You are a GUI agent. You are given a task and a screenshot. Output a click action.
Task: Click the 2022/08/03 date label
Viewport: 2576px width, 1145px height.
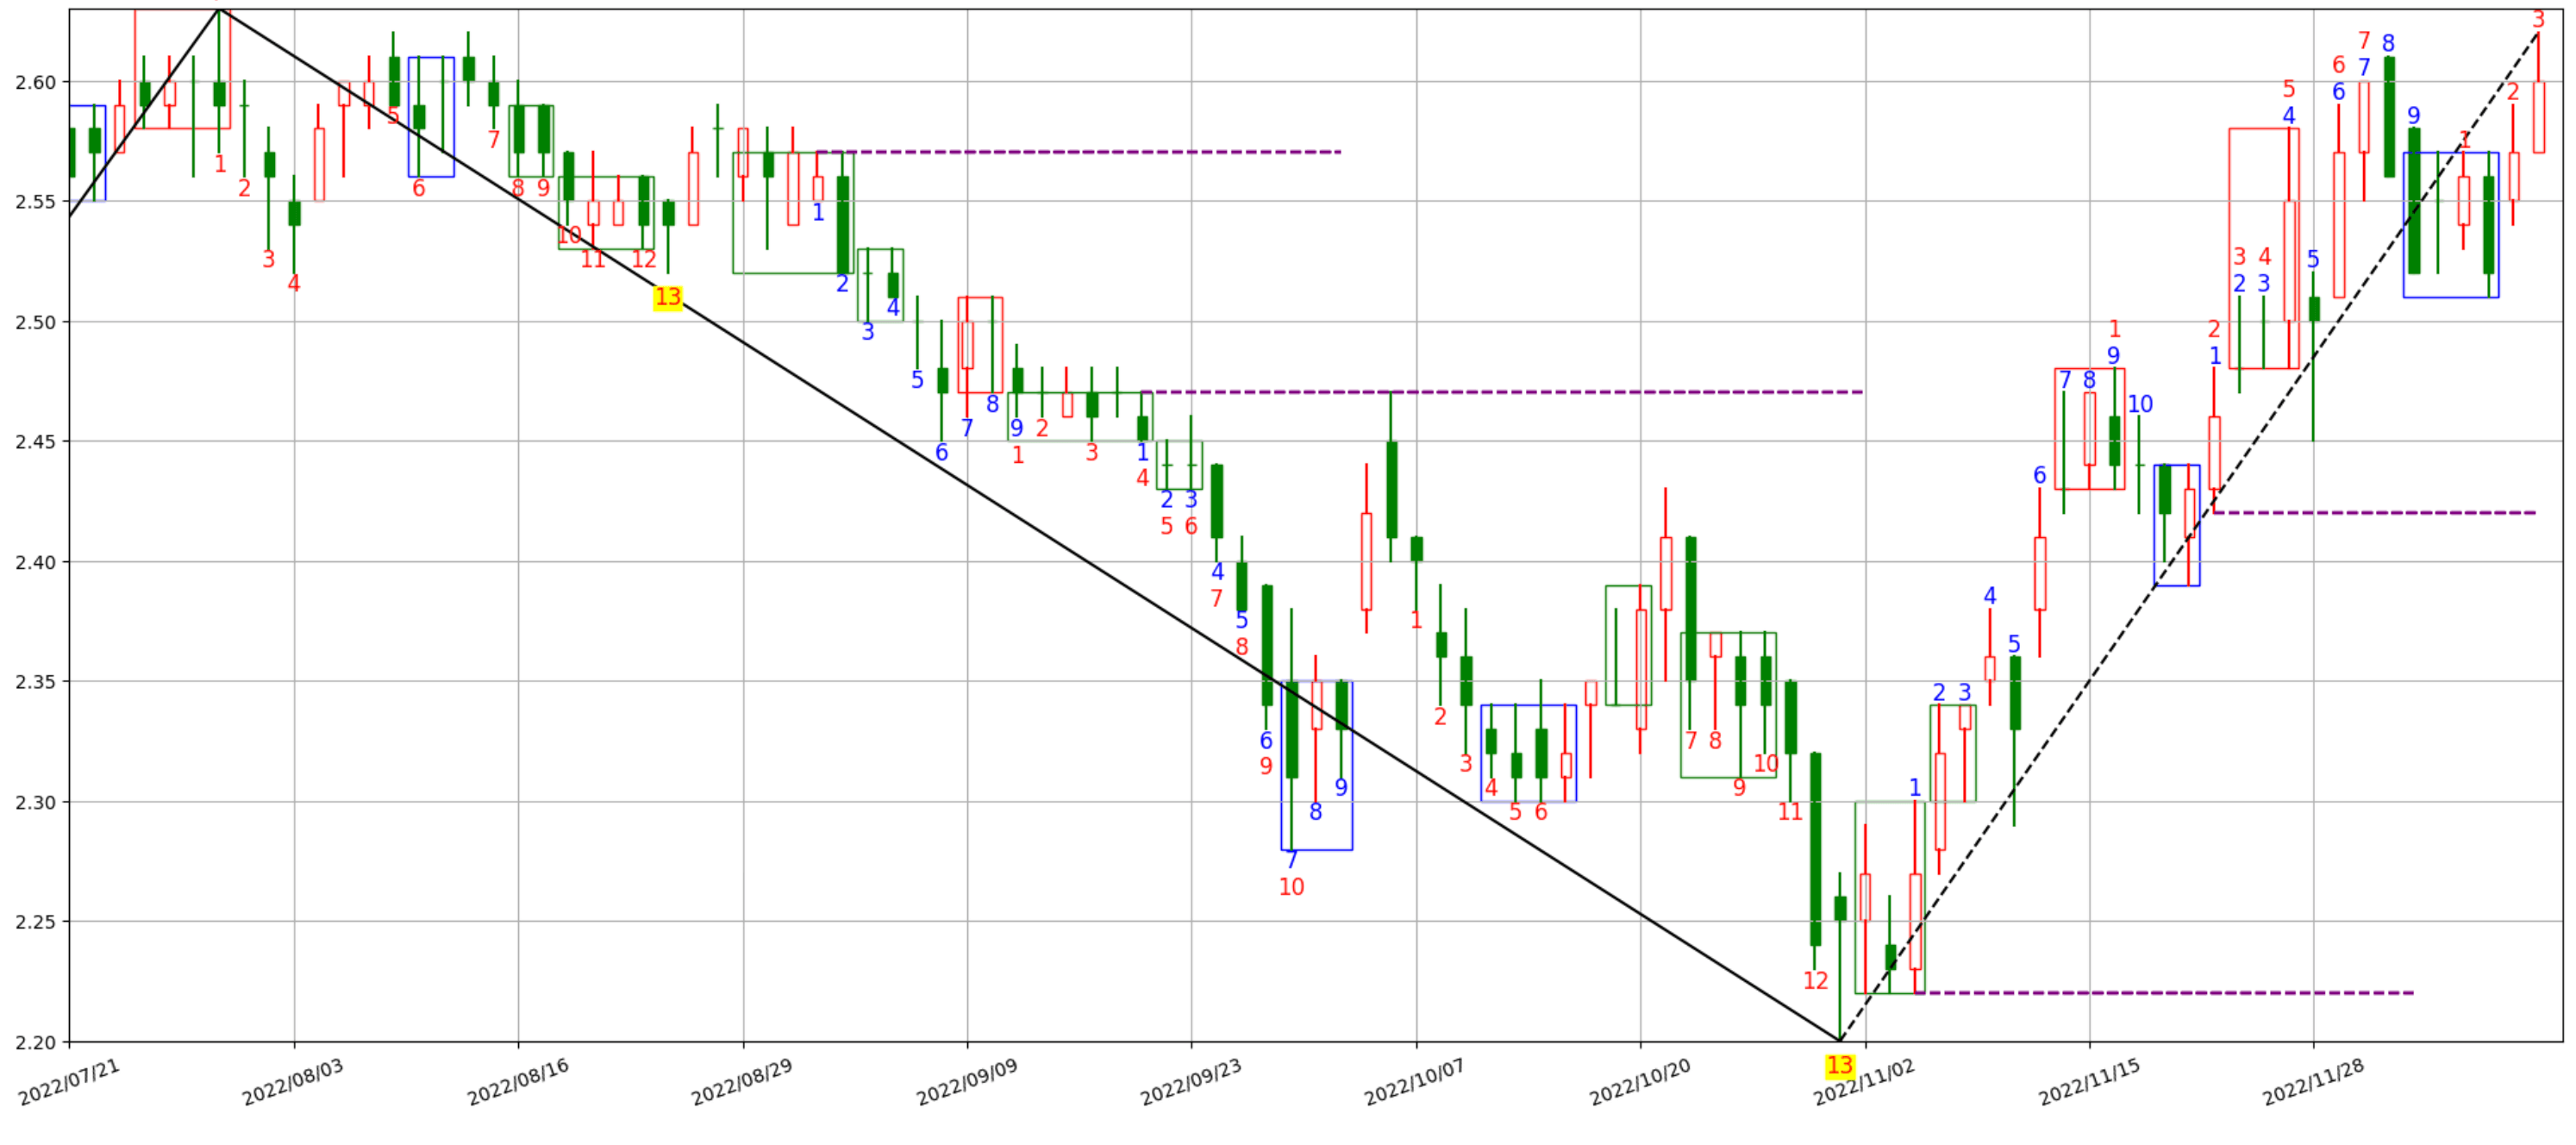(293, 1082)
